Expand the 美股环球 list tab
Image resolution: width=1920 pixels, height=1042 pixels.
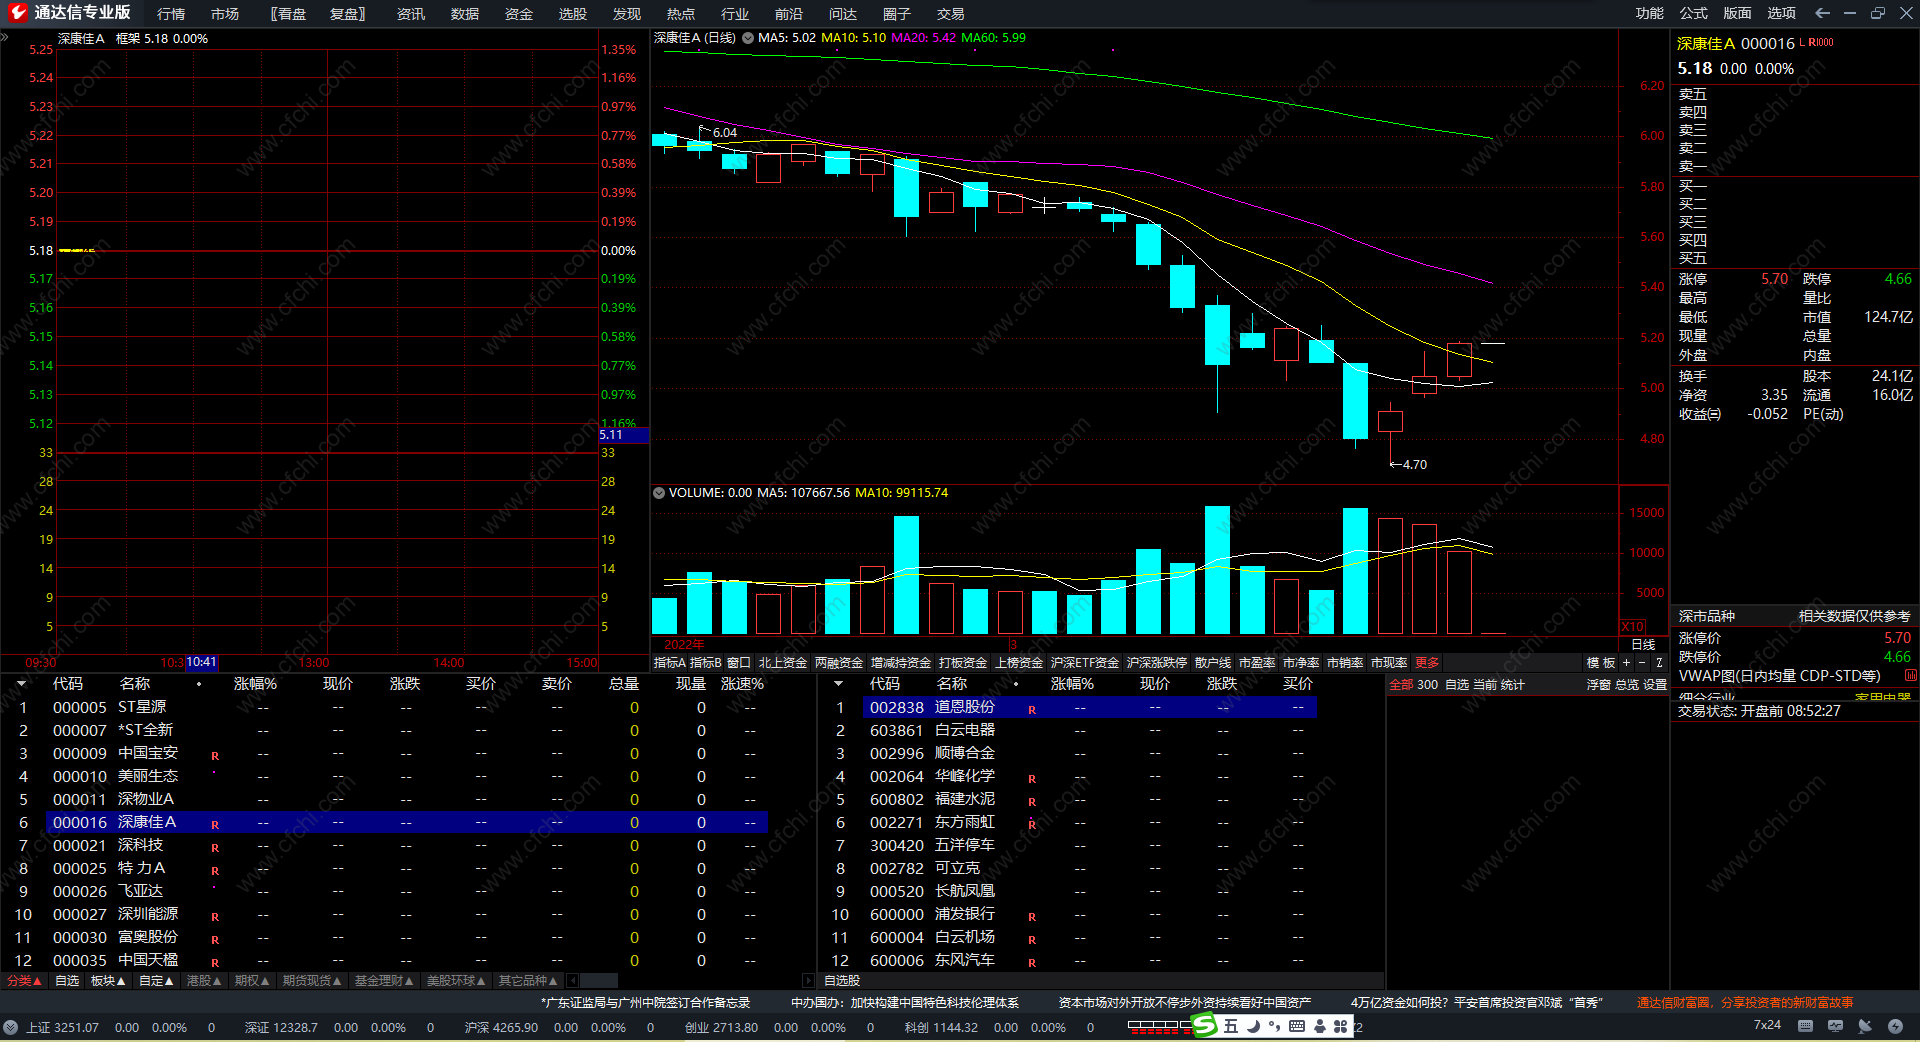(456, 981)
